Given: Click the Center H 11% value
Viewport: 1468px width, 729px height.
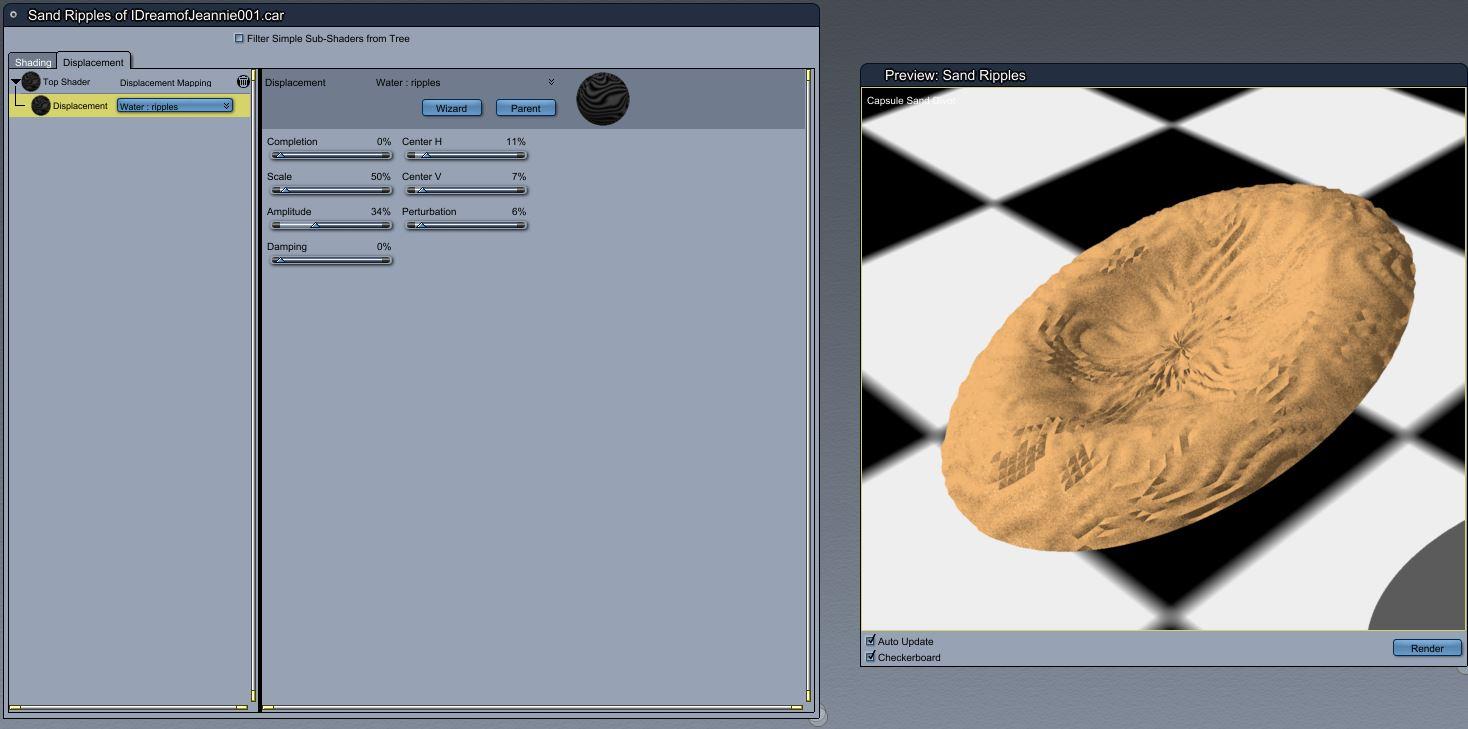Looking at the screenshot, I should (515, 141).
